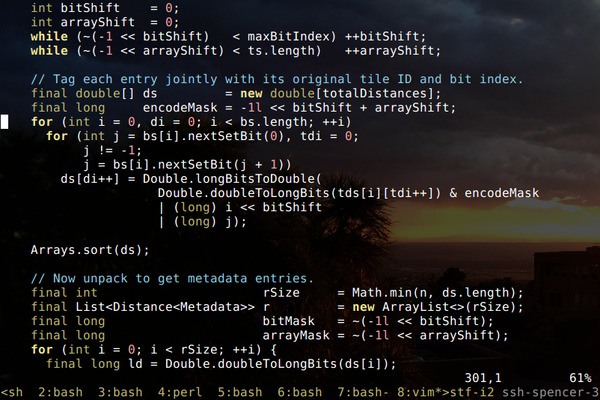Viewport: 600px width, 400px height.
Task: Place cursor on Arrays.sort(ds); line
Action: [90, 250]
